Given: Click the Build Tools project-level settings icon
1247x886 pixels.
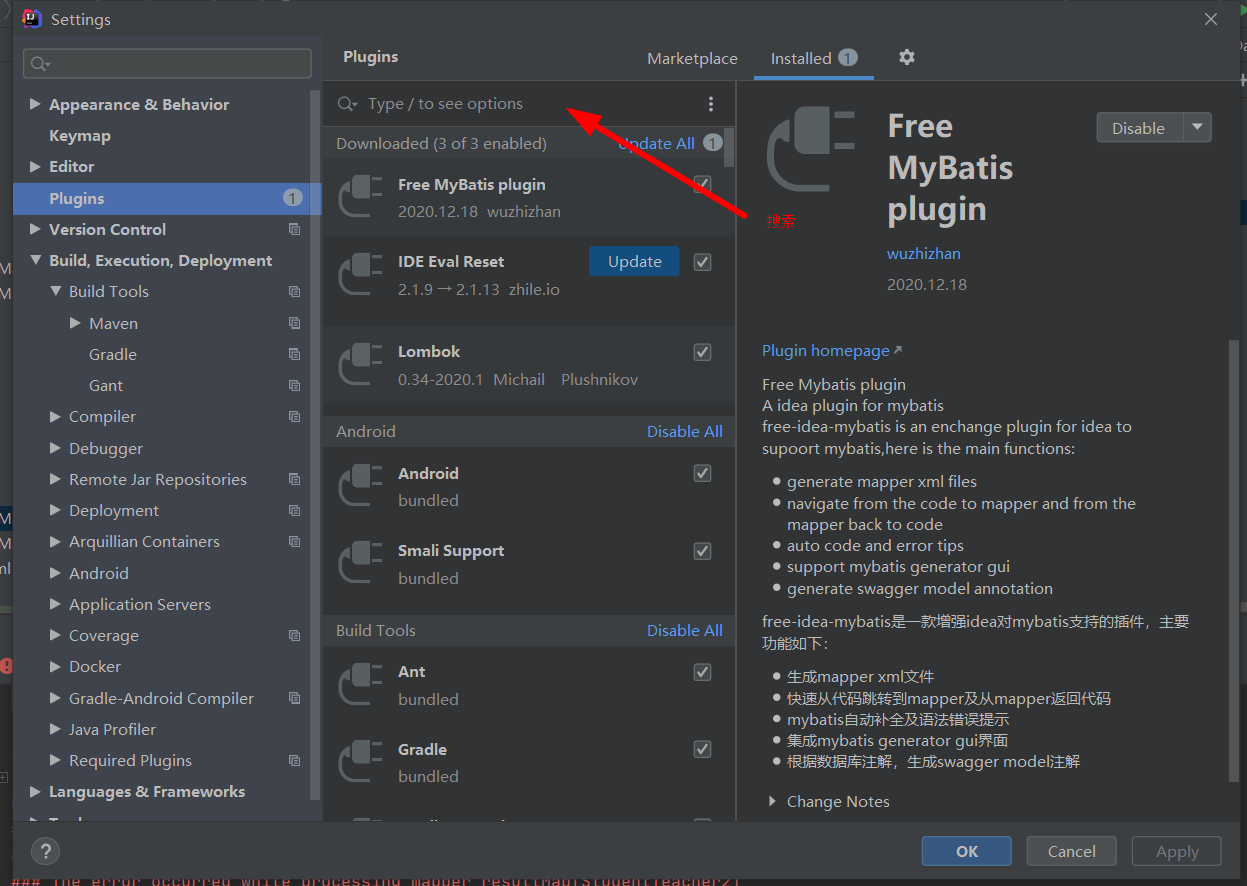Looking at the screenshot, I should point(294,291).
